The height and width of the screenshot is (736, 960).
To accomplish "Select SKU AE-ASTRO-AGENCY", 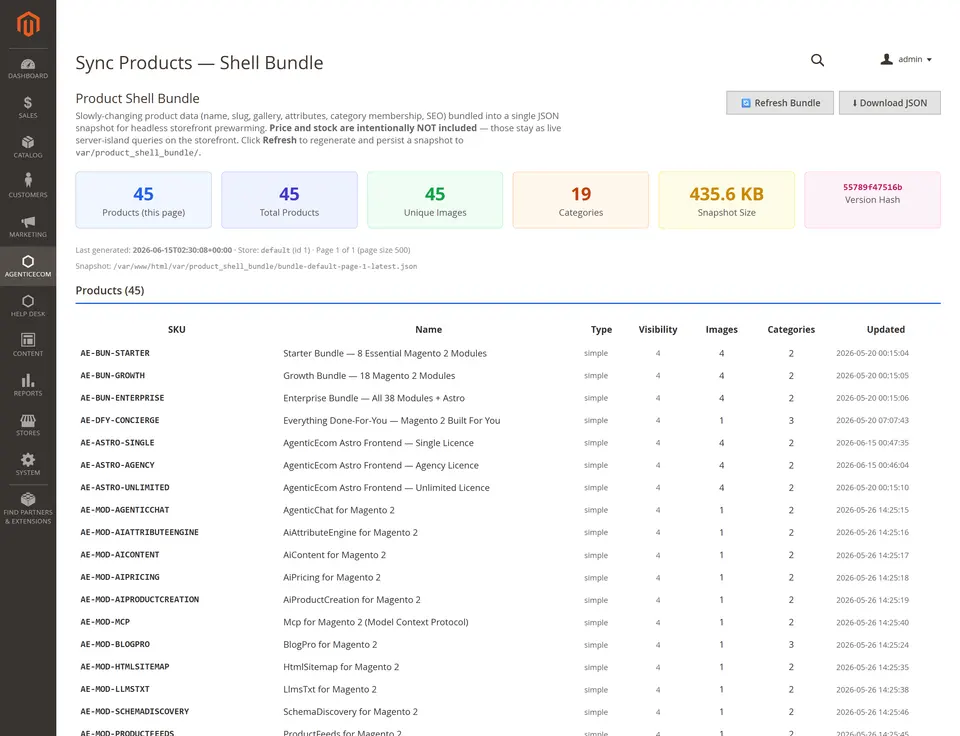I will pos(118,465).
